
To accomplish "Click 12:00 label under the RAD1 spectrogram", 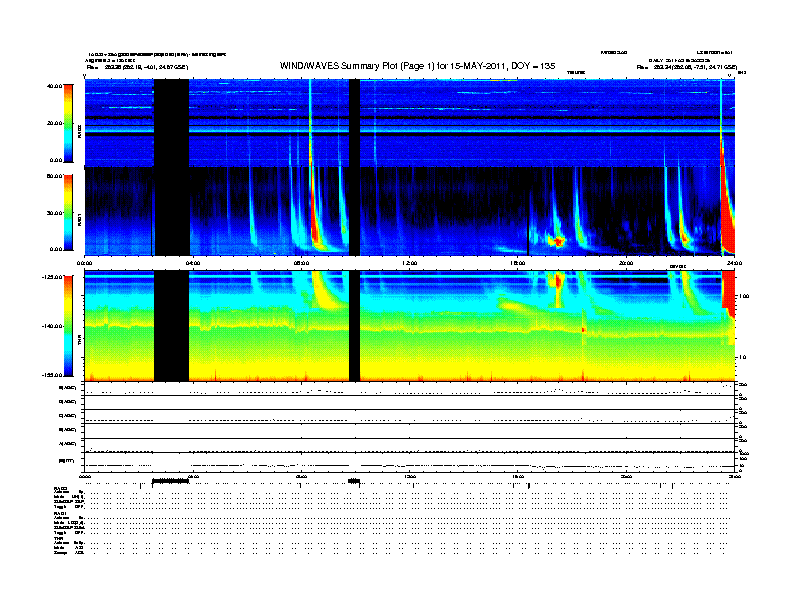I will pos(409,263).
